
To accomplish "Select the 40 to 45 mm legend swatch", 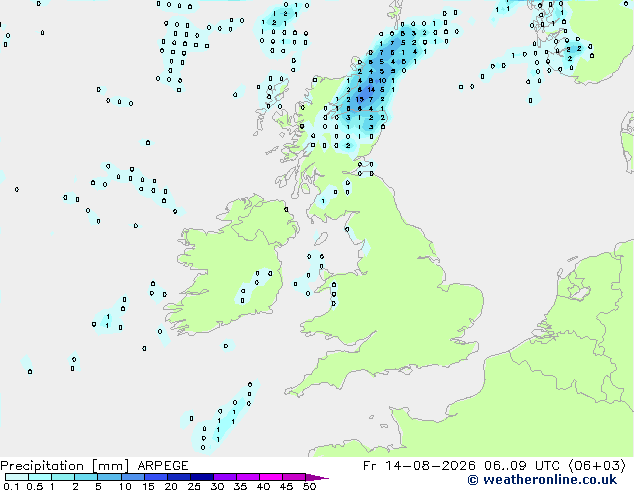I will coord(271,477).
